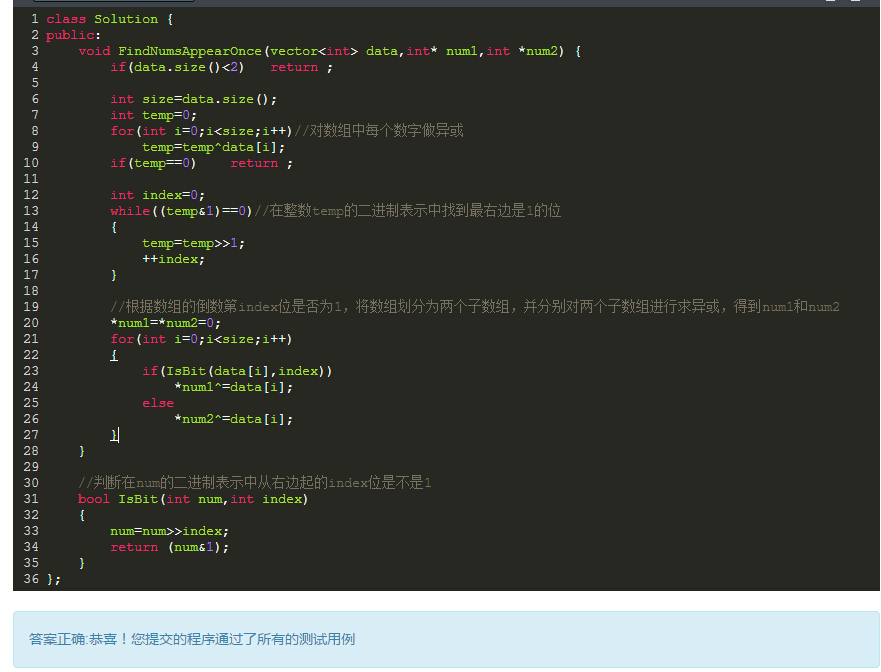
Task: Click the '答案正确' success message text
Action: [x=192, y=639]
